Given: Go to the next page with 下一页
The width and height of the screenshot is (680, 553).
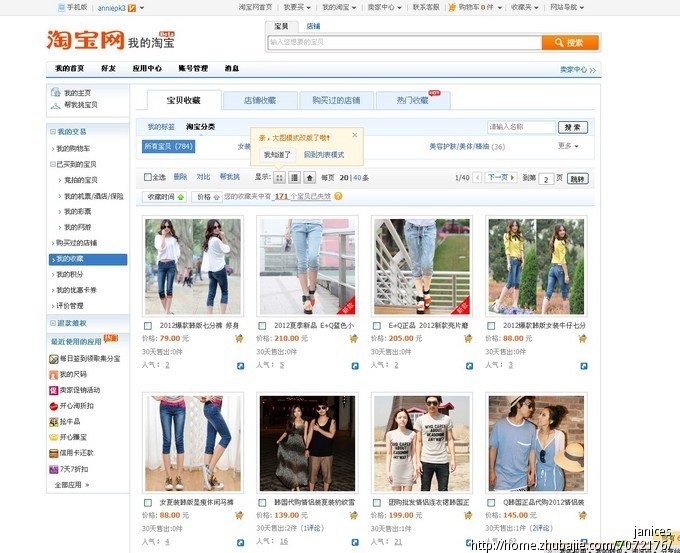Looking at the screenshot, I should [501, 177].
